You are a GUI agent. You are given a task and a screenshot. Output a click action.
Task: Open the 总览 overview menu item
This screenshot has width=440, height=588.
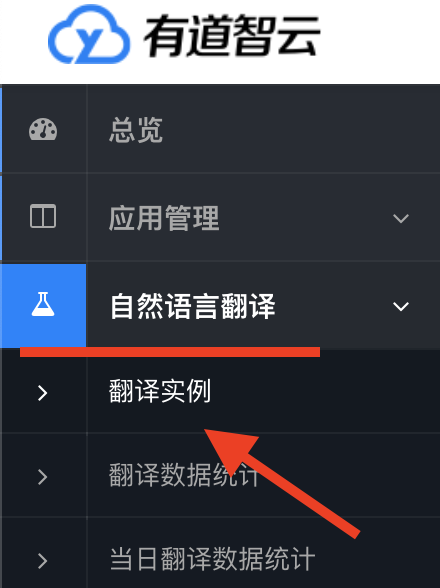pos(136,130)
